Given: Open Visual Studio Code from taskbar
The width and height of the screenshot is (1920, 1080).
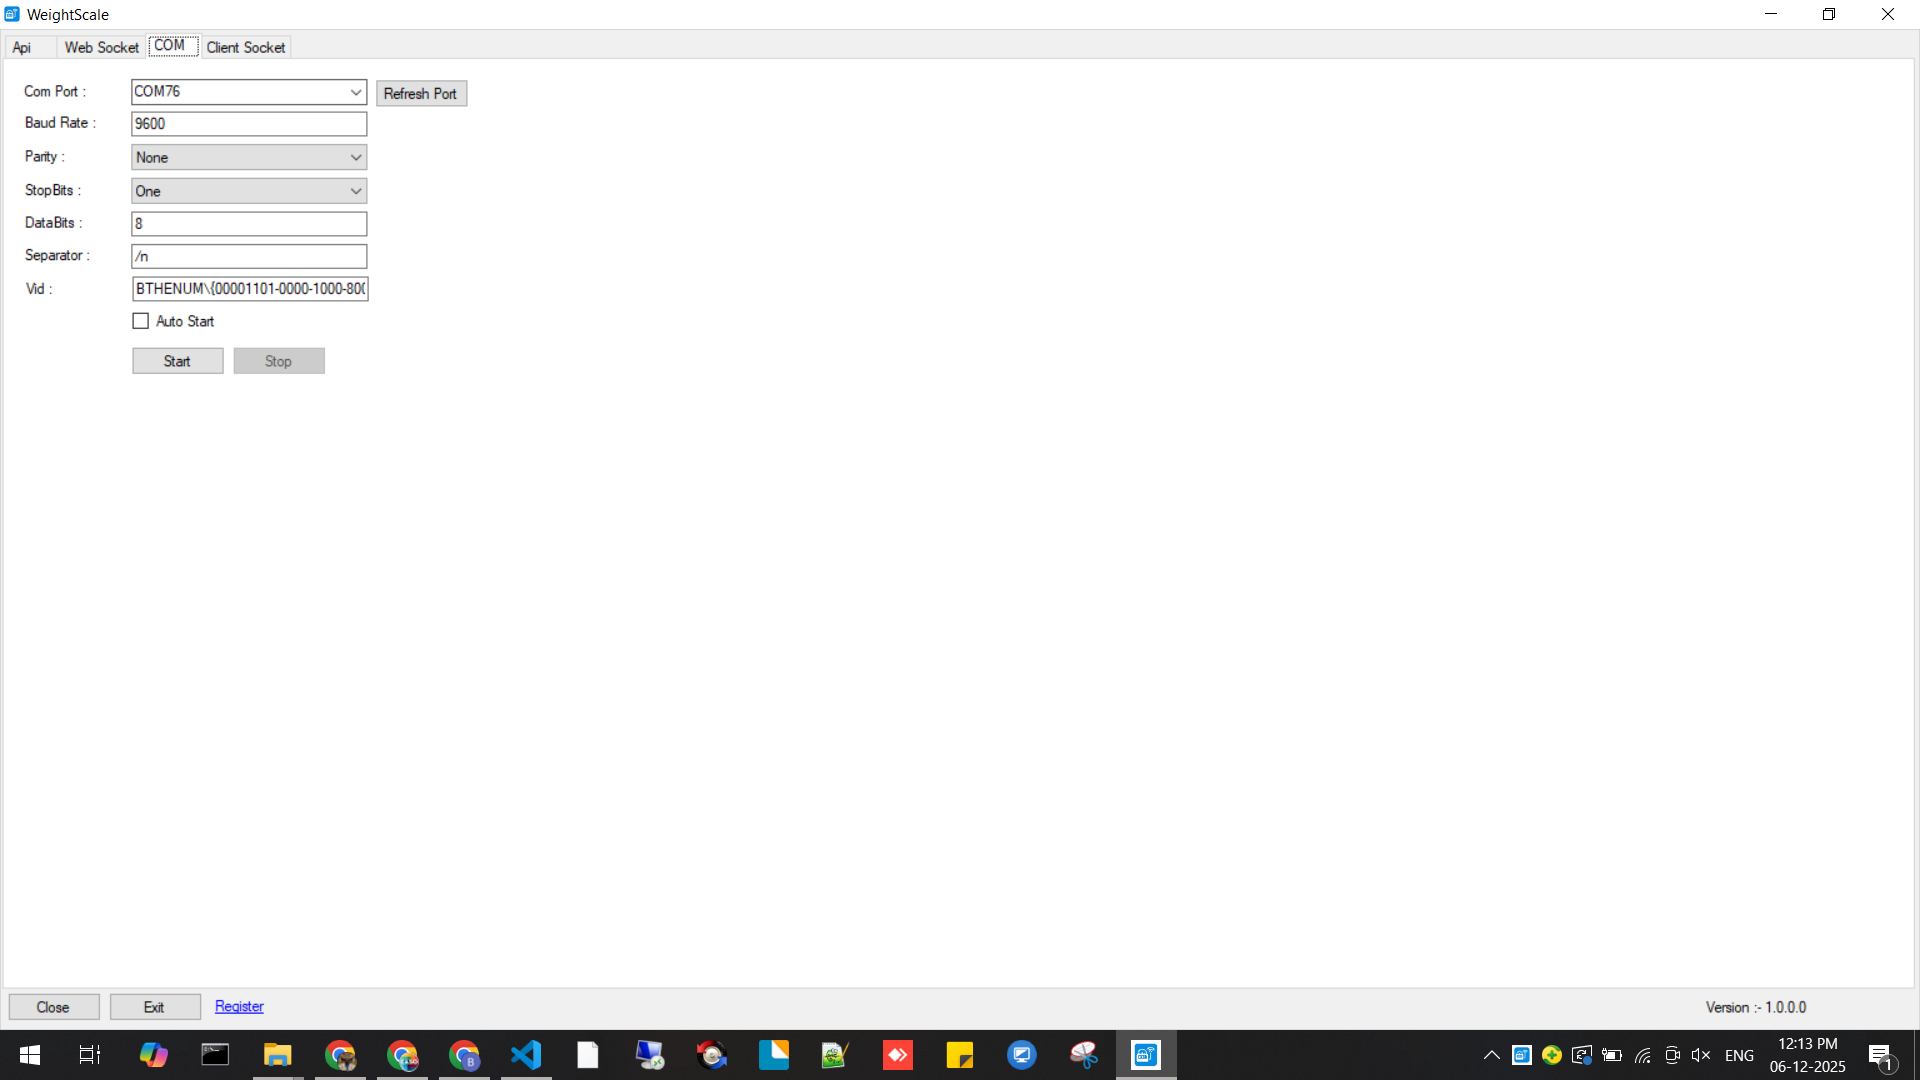Looking at the screenshot, I should point(526,1055).
